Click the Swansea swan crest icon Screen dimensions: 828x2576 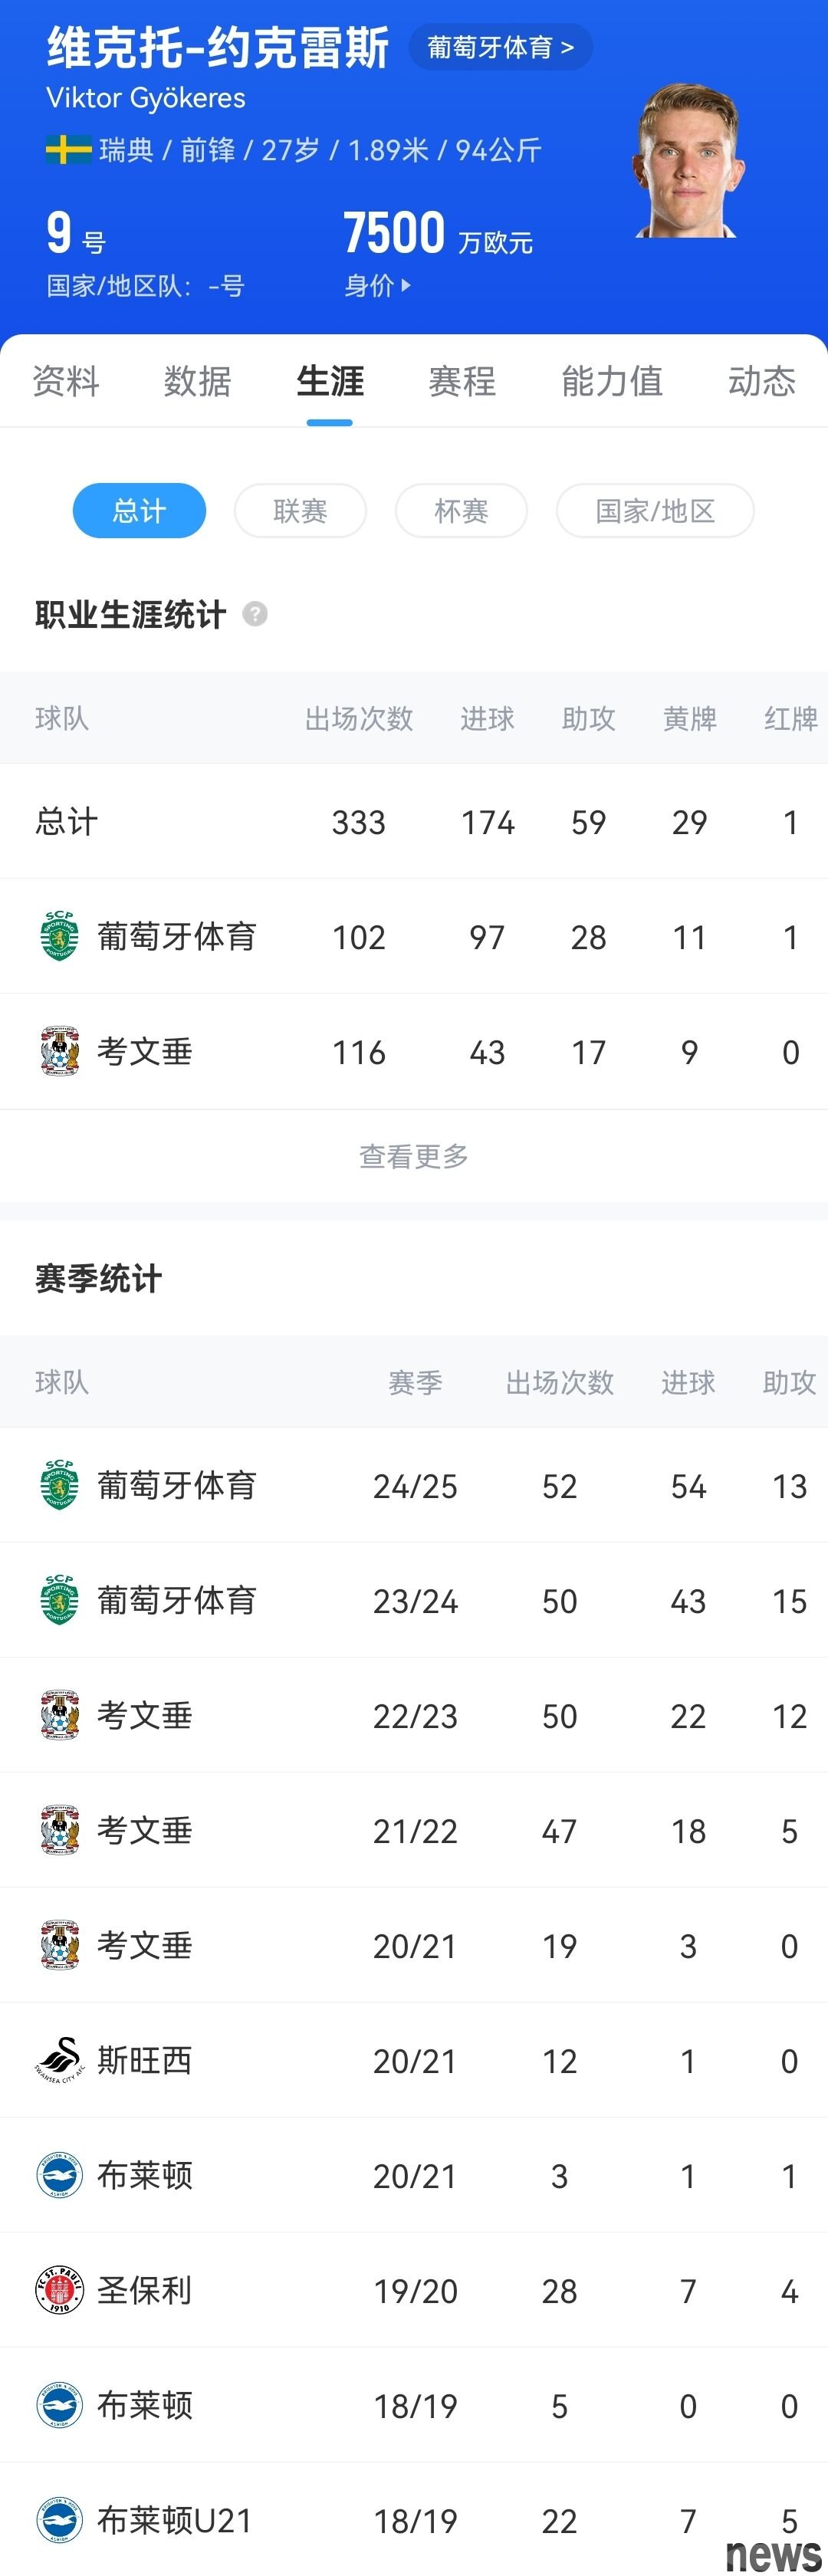click(x=60, y=2060)
